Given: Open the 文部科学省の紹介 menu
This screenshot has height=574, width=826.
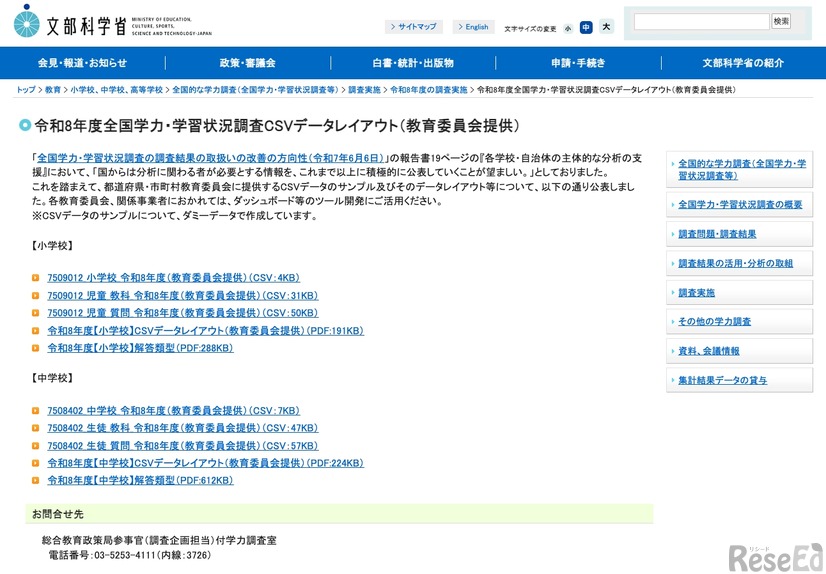Looking at the screenshot, I should tap(743, 63).
